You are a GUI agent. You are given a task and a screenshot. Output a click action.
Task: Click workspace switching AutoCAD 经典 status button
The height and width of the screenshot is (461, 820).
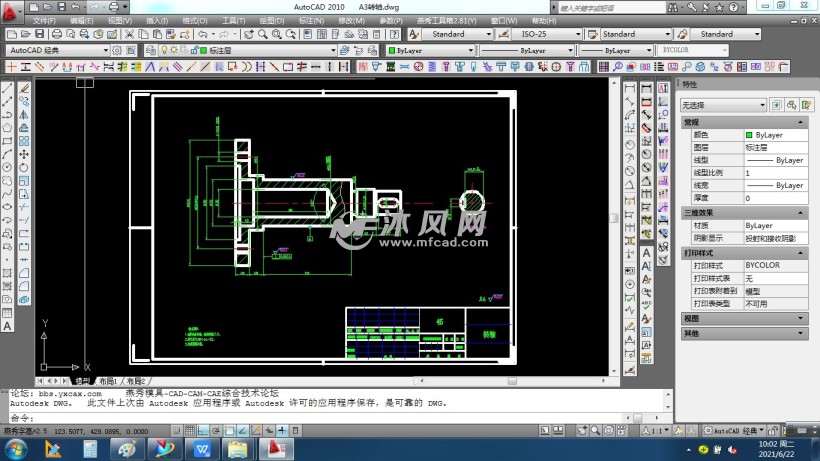click(x=734, y=431)
